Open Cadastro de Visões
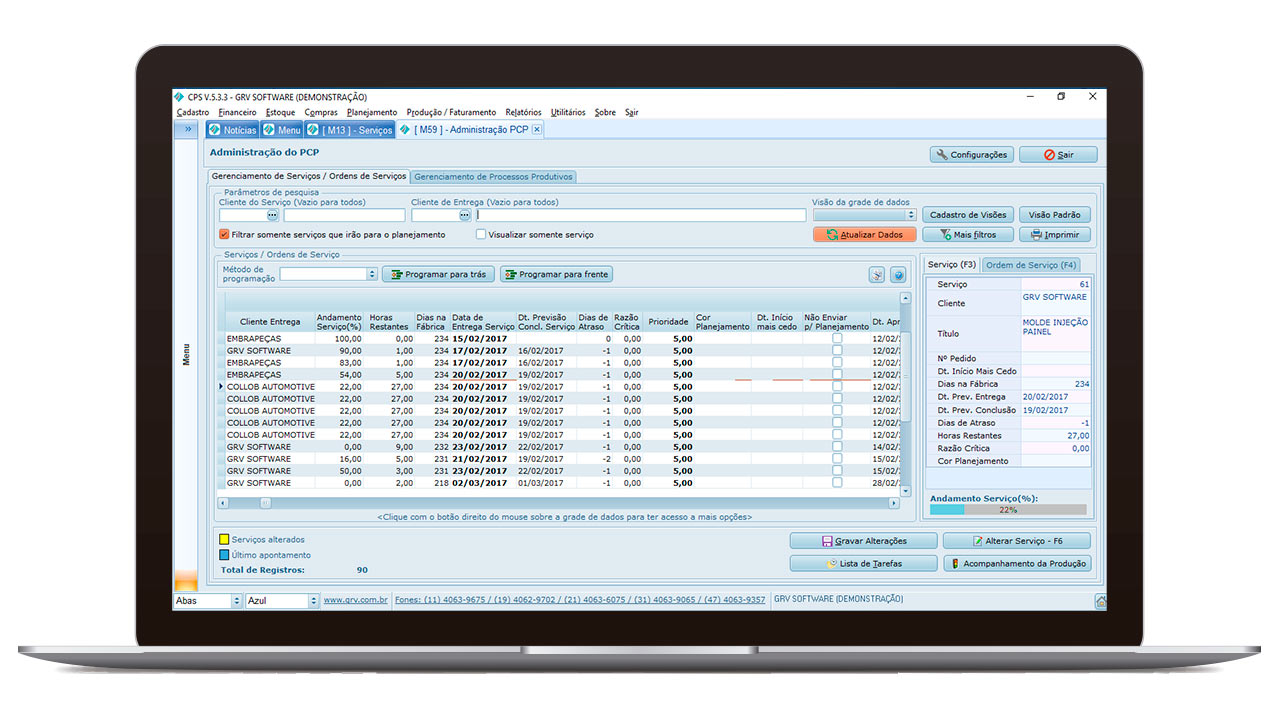This screenshot has height=720, width=1280. click(x=968, y=215)
